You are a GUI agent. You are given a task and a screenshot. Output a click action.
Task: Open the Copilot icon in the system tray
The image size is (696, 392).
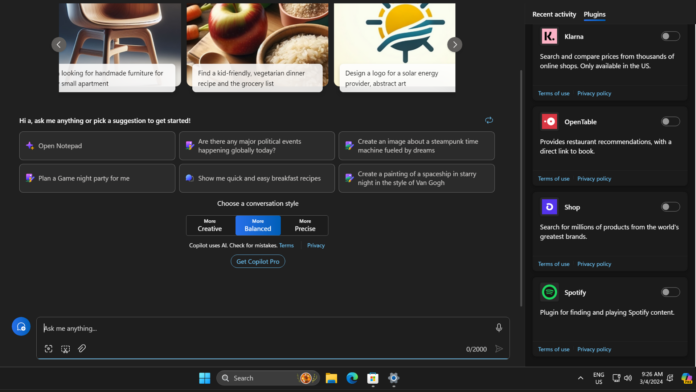pyautogui.click(x=686, y=378)
